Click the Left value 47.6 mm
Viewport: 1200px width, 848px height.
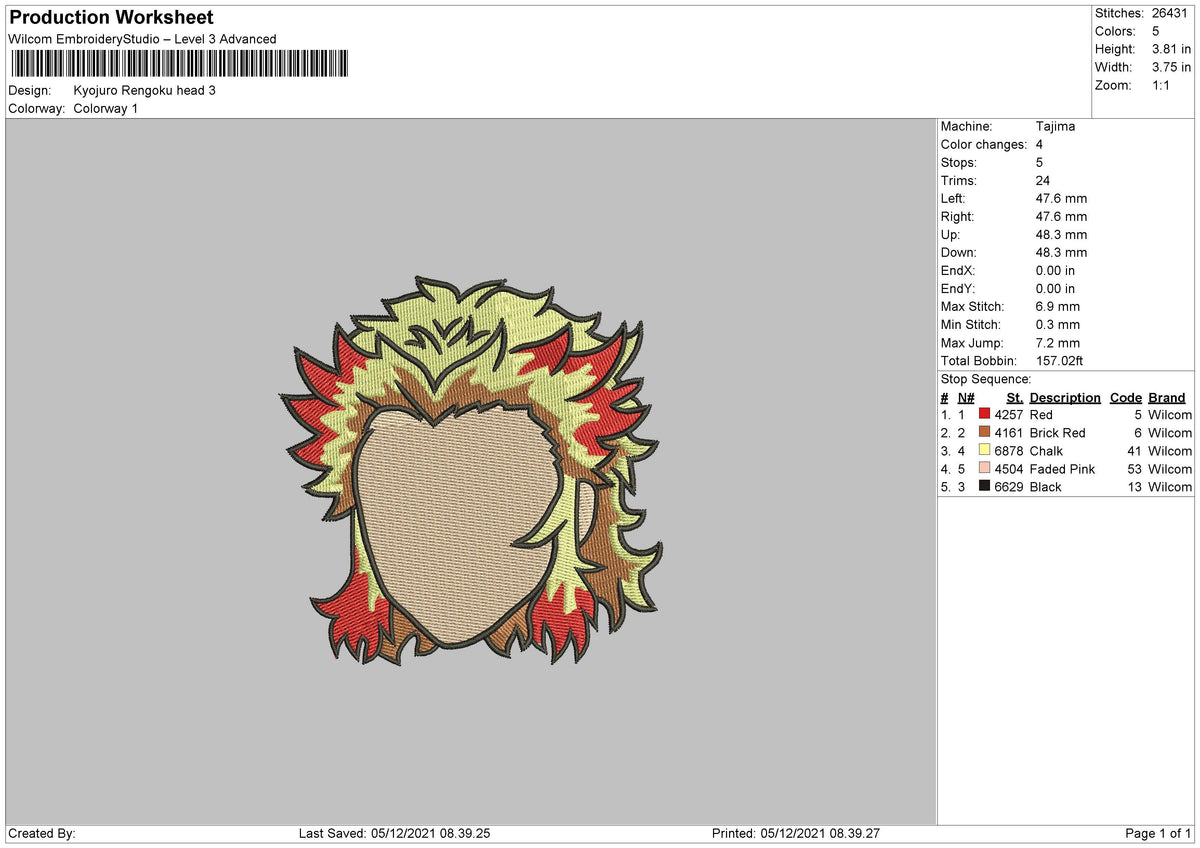pyautogui.click(x=1062, y=198)
